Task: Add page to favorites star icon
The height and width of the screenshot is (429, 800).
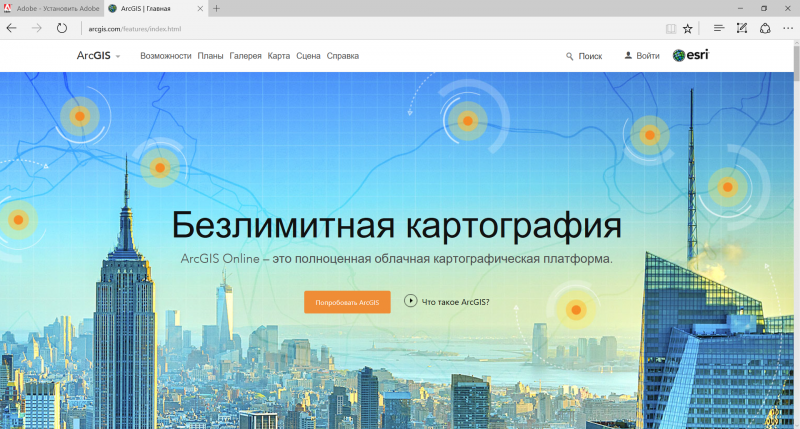Action: pyautogui.click(x=687, y=28)
